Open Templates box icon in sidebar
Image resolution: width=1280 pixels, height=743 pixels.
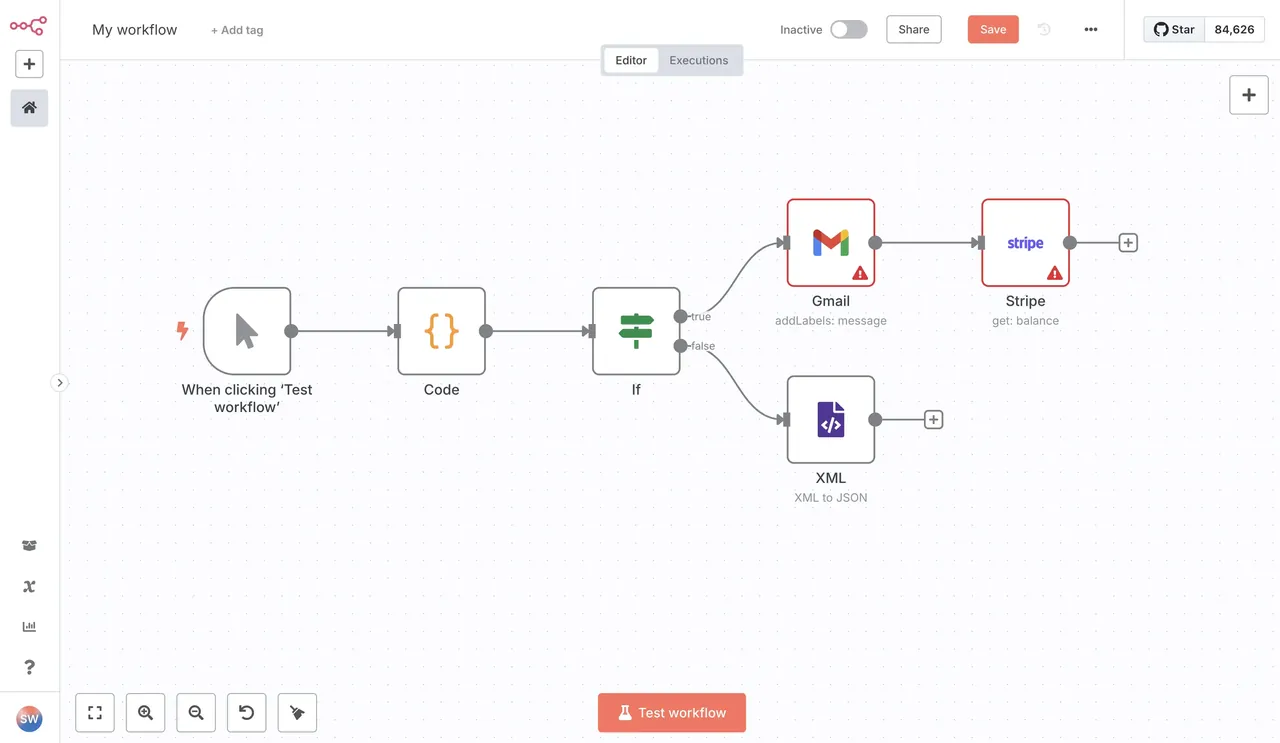tap(29, 546)
